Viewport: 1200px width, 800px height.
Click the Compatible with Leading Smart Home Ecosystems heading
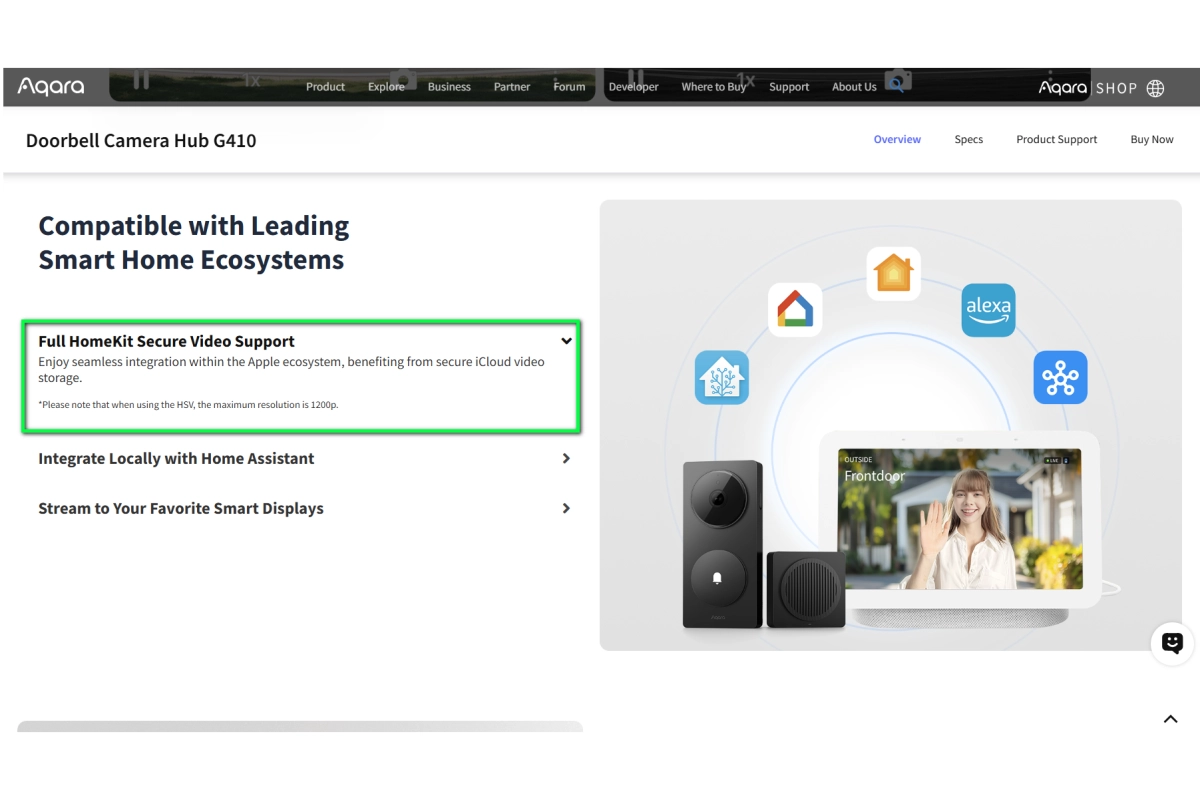click(x=194, y=243)
